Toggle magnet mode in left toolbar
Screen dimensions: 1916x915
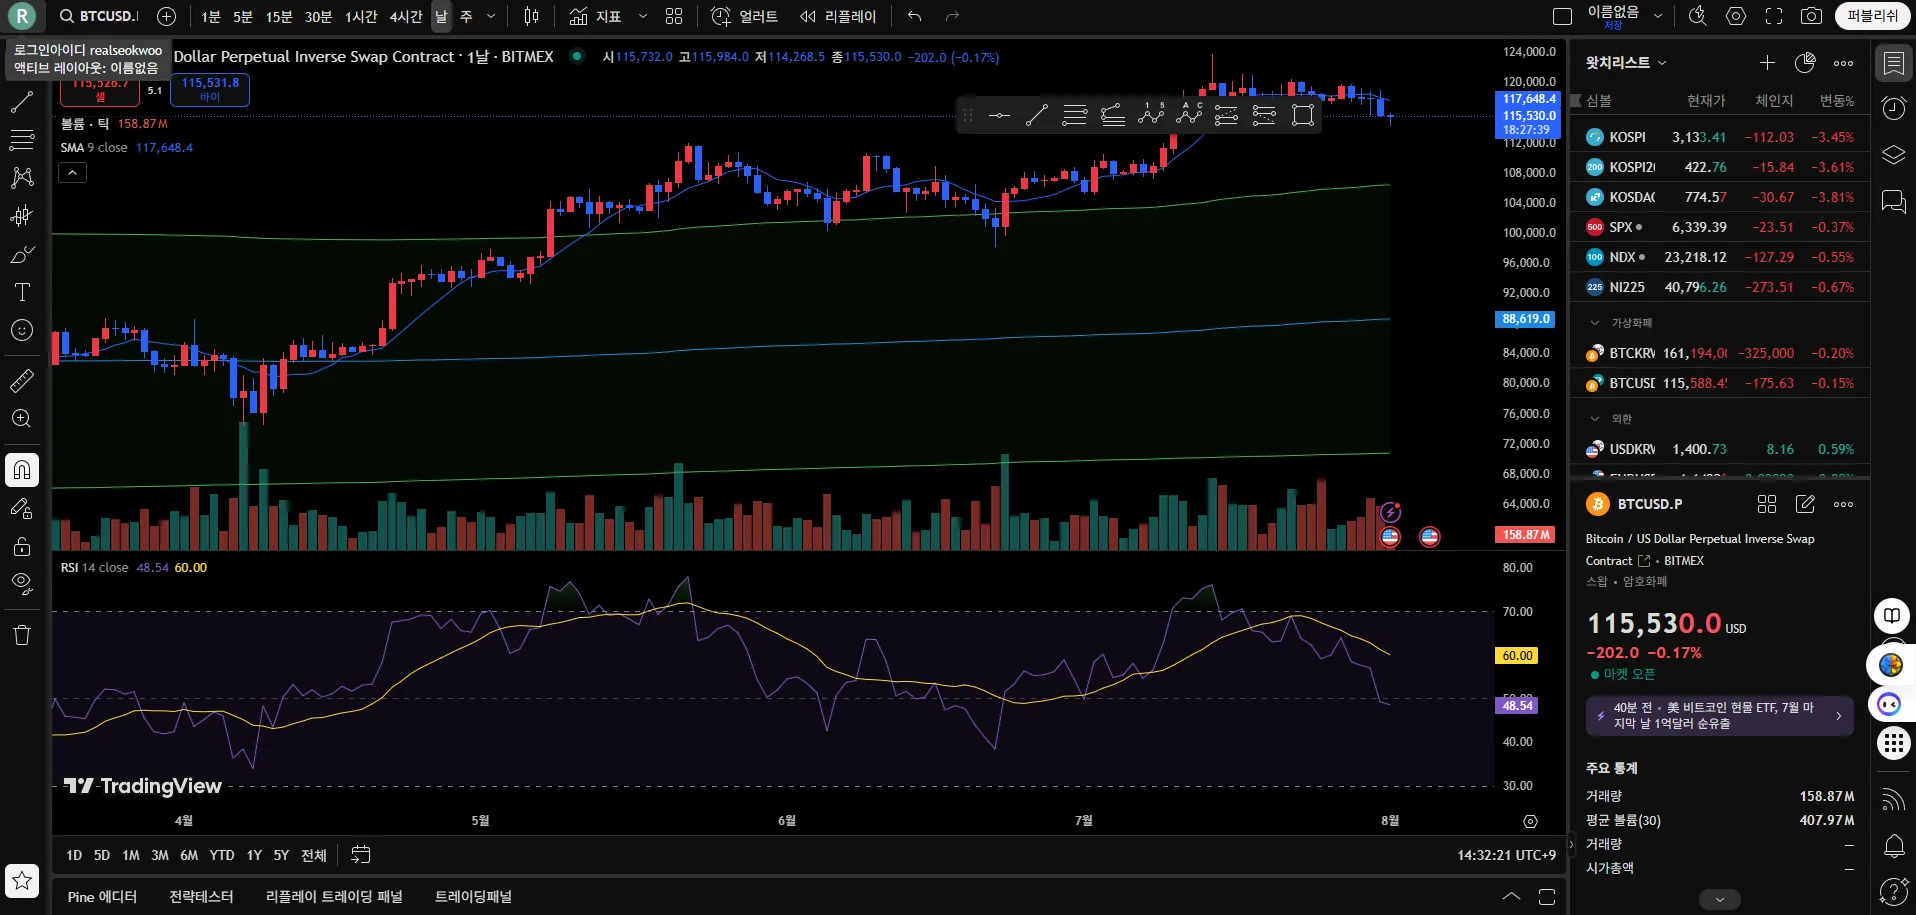[22, 470]
